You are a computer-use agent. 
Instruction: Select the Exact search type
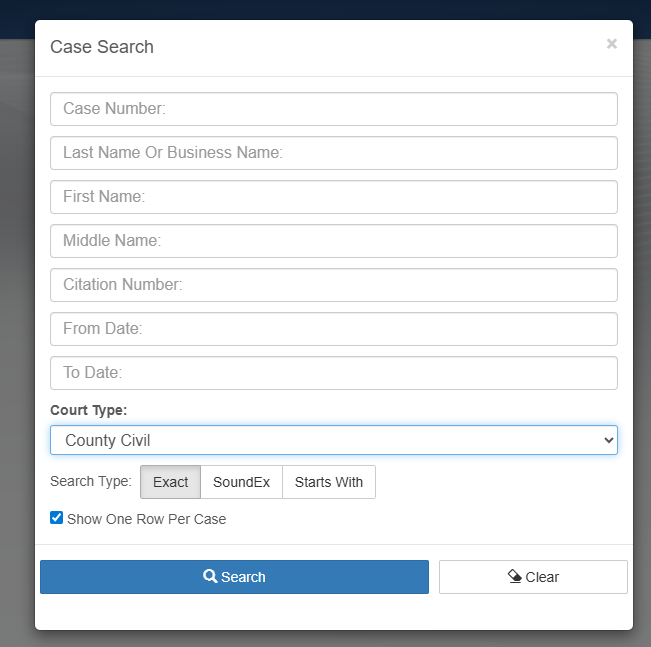170,482
